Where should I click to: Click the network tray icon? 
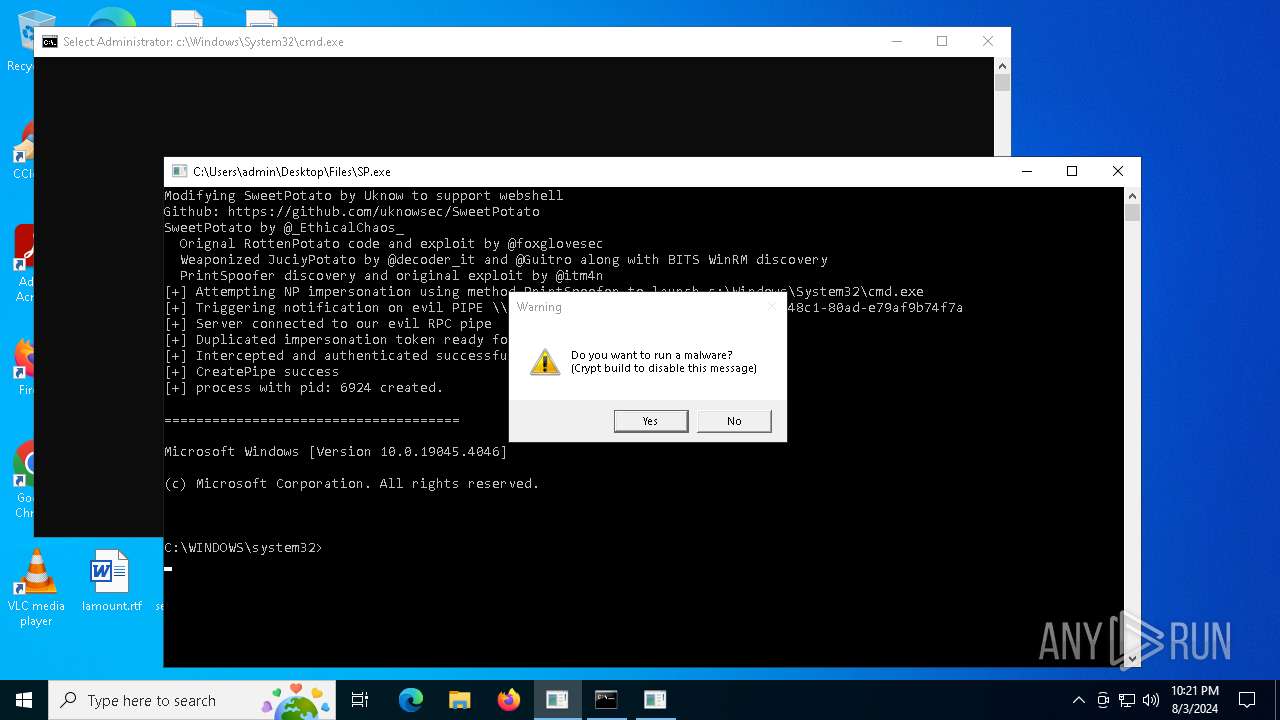[x=1127, y=700]
